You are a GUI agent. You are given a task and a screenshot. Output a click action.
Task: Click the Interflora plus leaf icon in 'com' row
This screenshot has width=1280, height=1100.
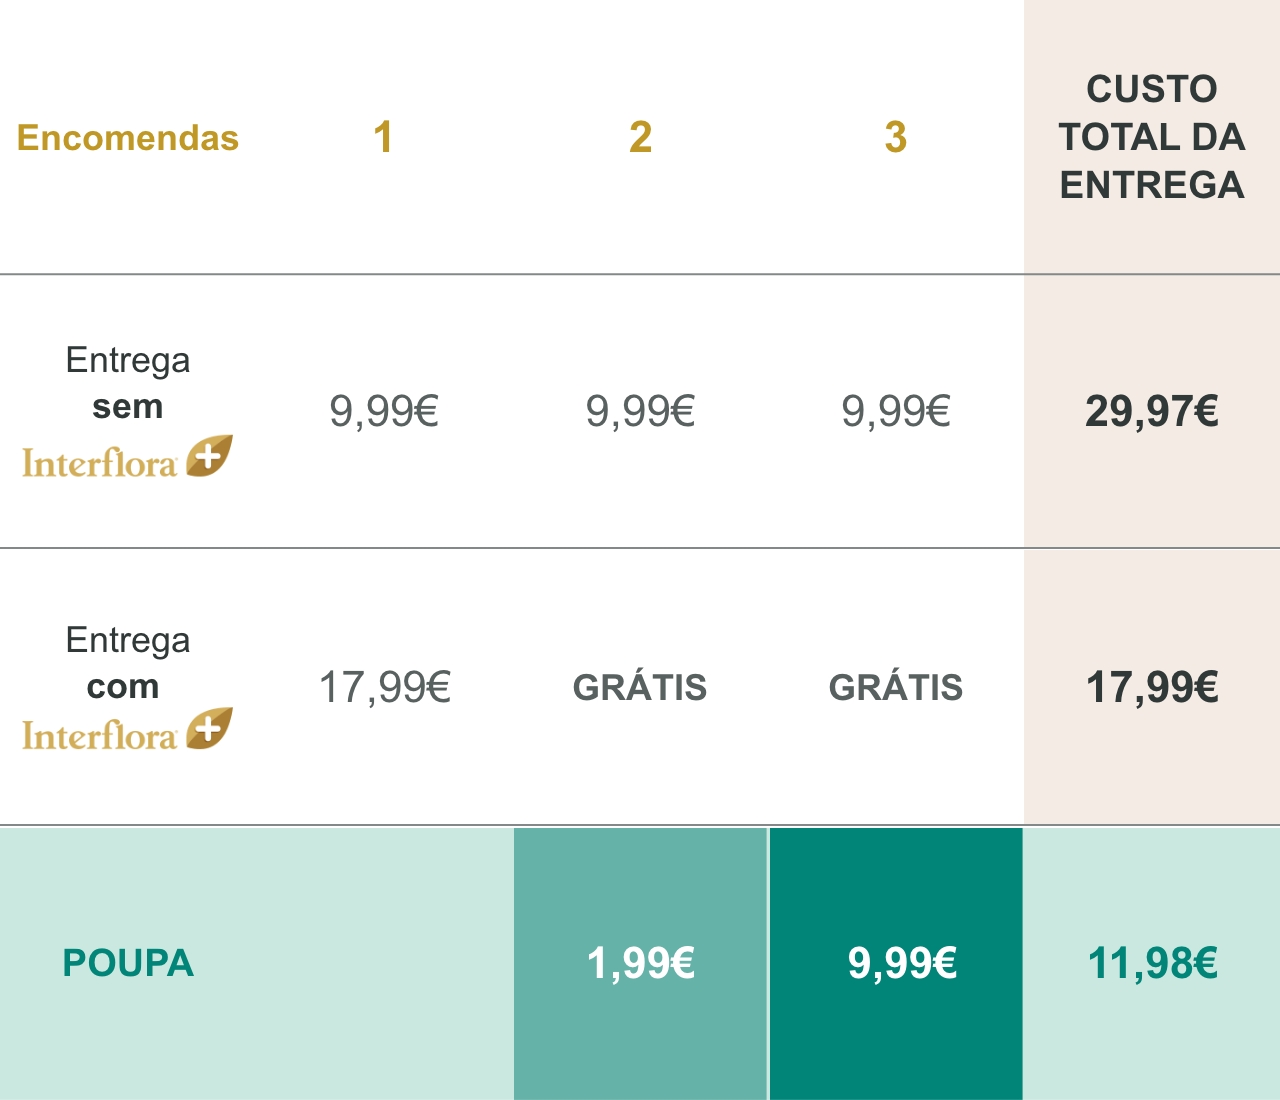click(x=209, y=728)
